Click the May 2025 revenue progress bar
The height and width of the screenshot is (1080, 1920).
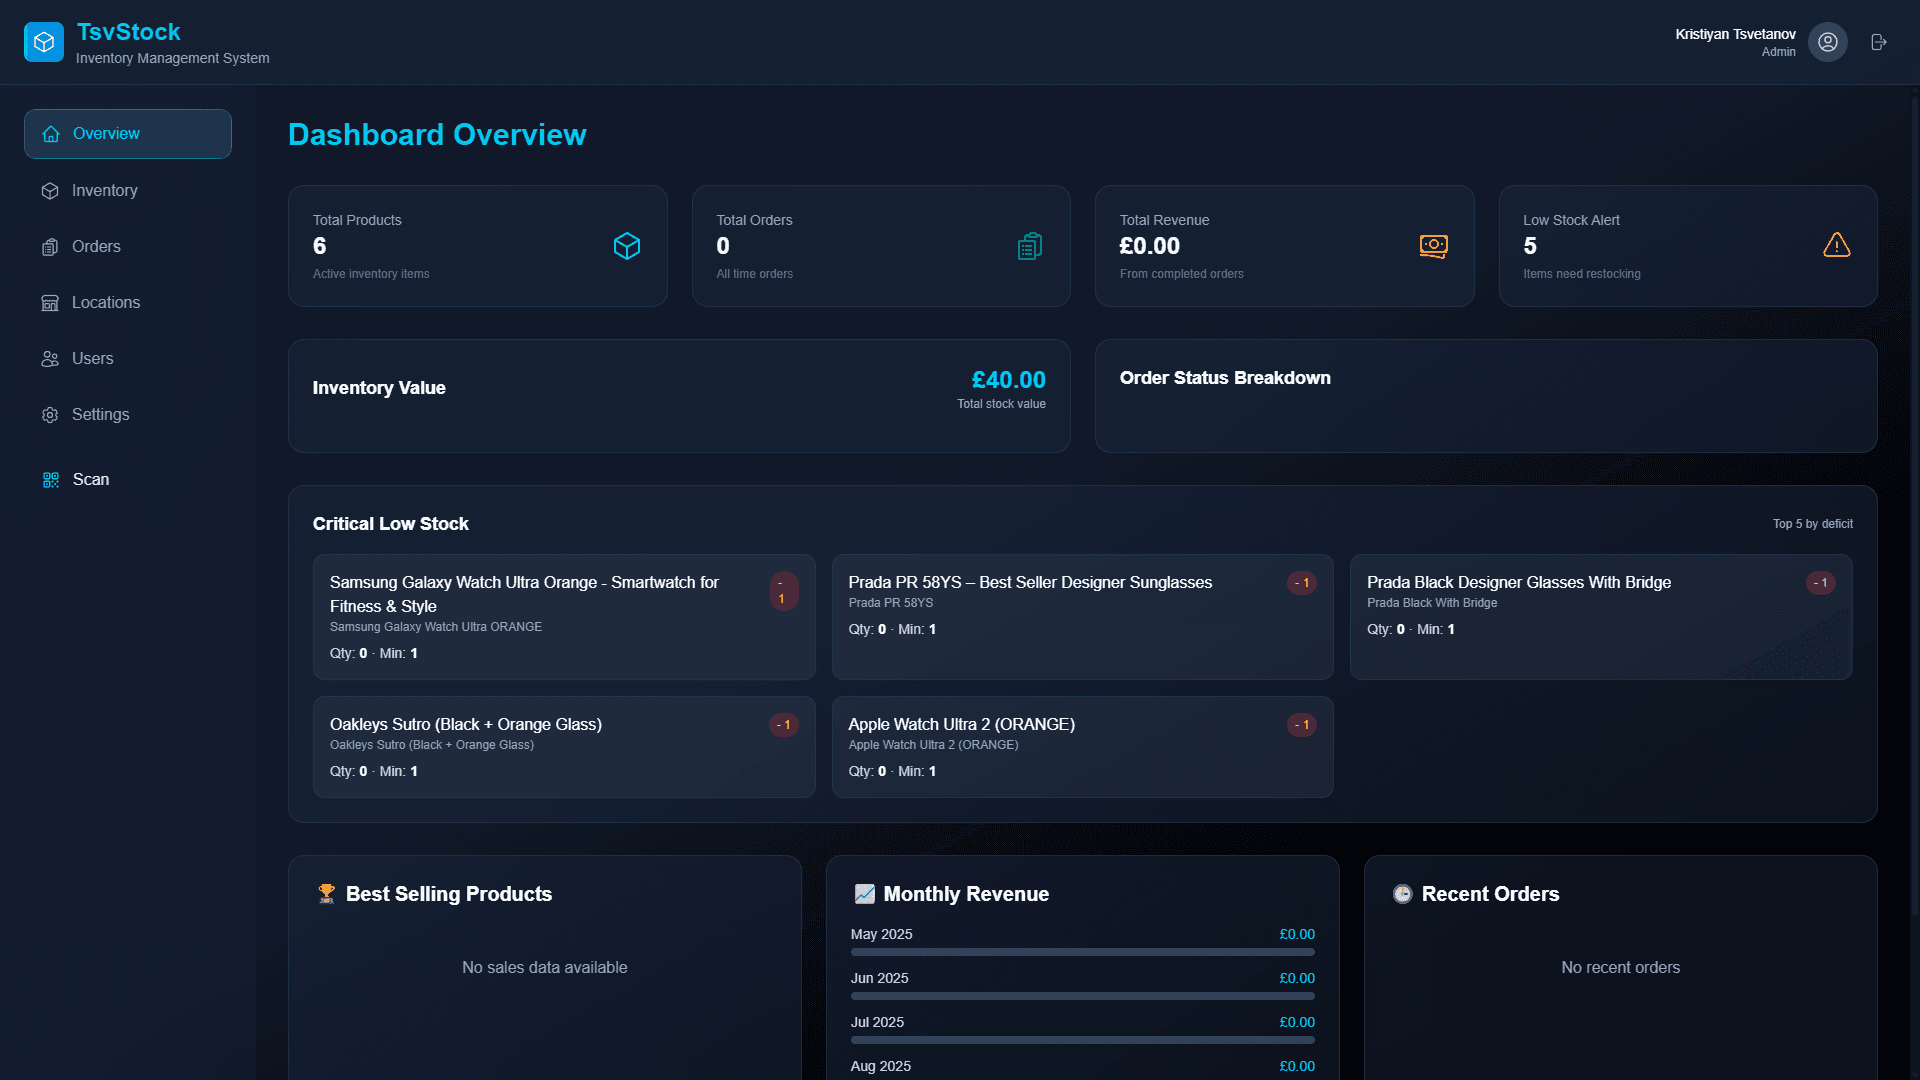pyautogui.click(x=1082, y=952)
